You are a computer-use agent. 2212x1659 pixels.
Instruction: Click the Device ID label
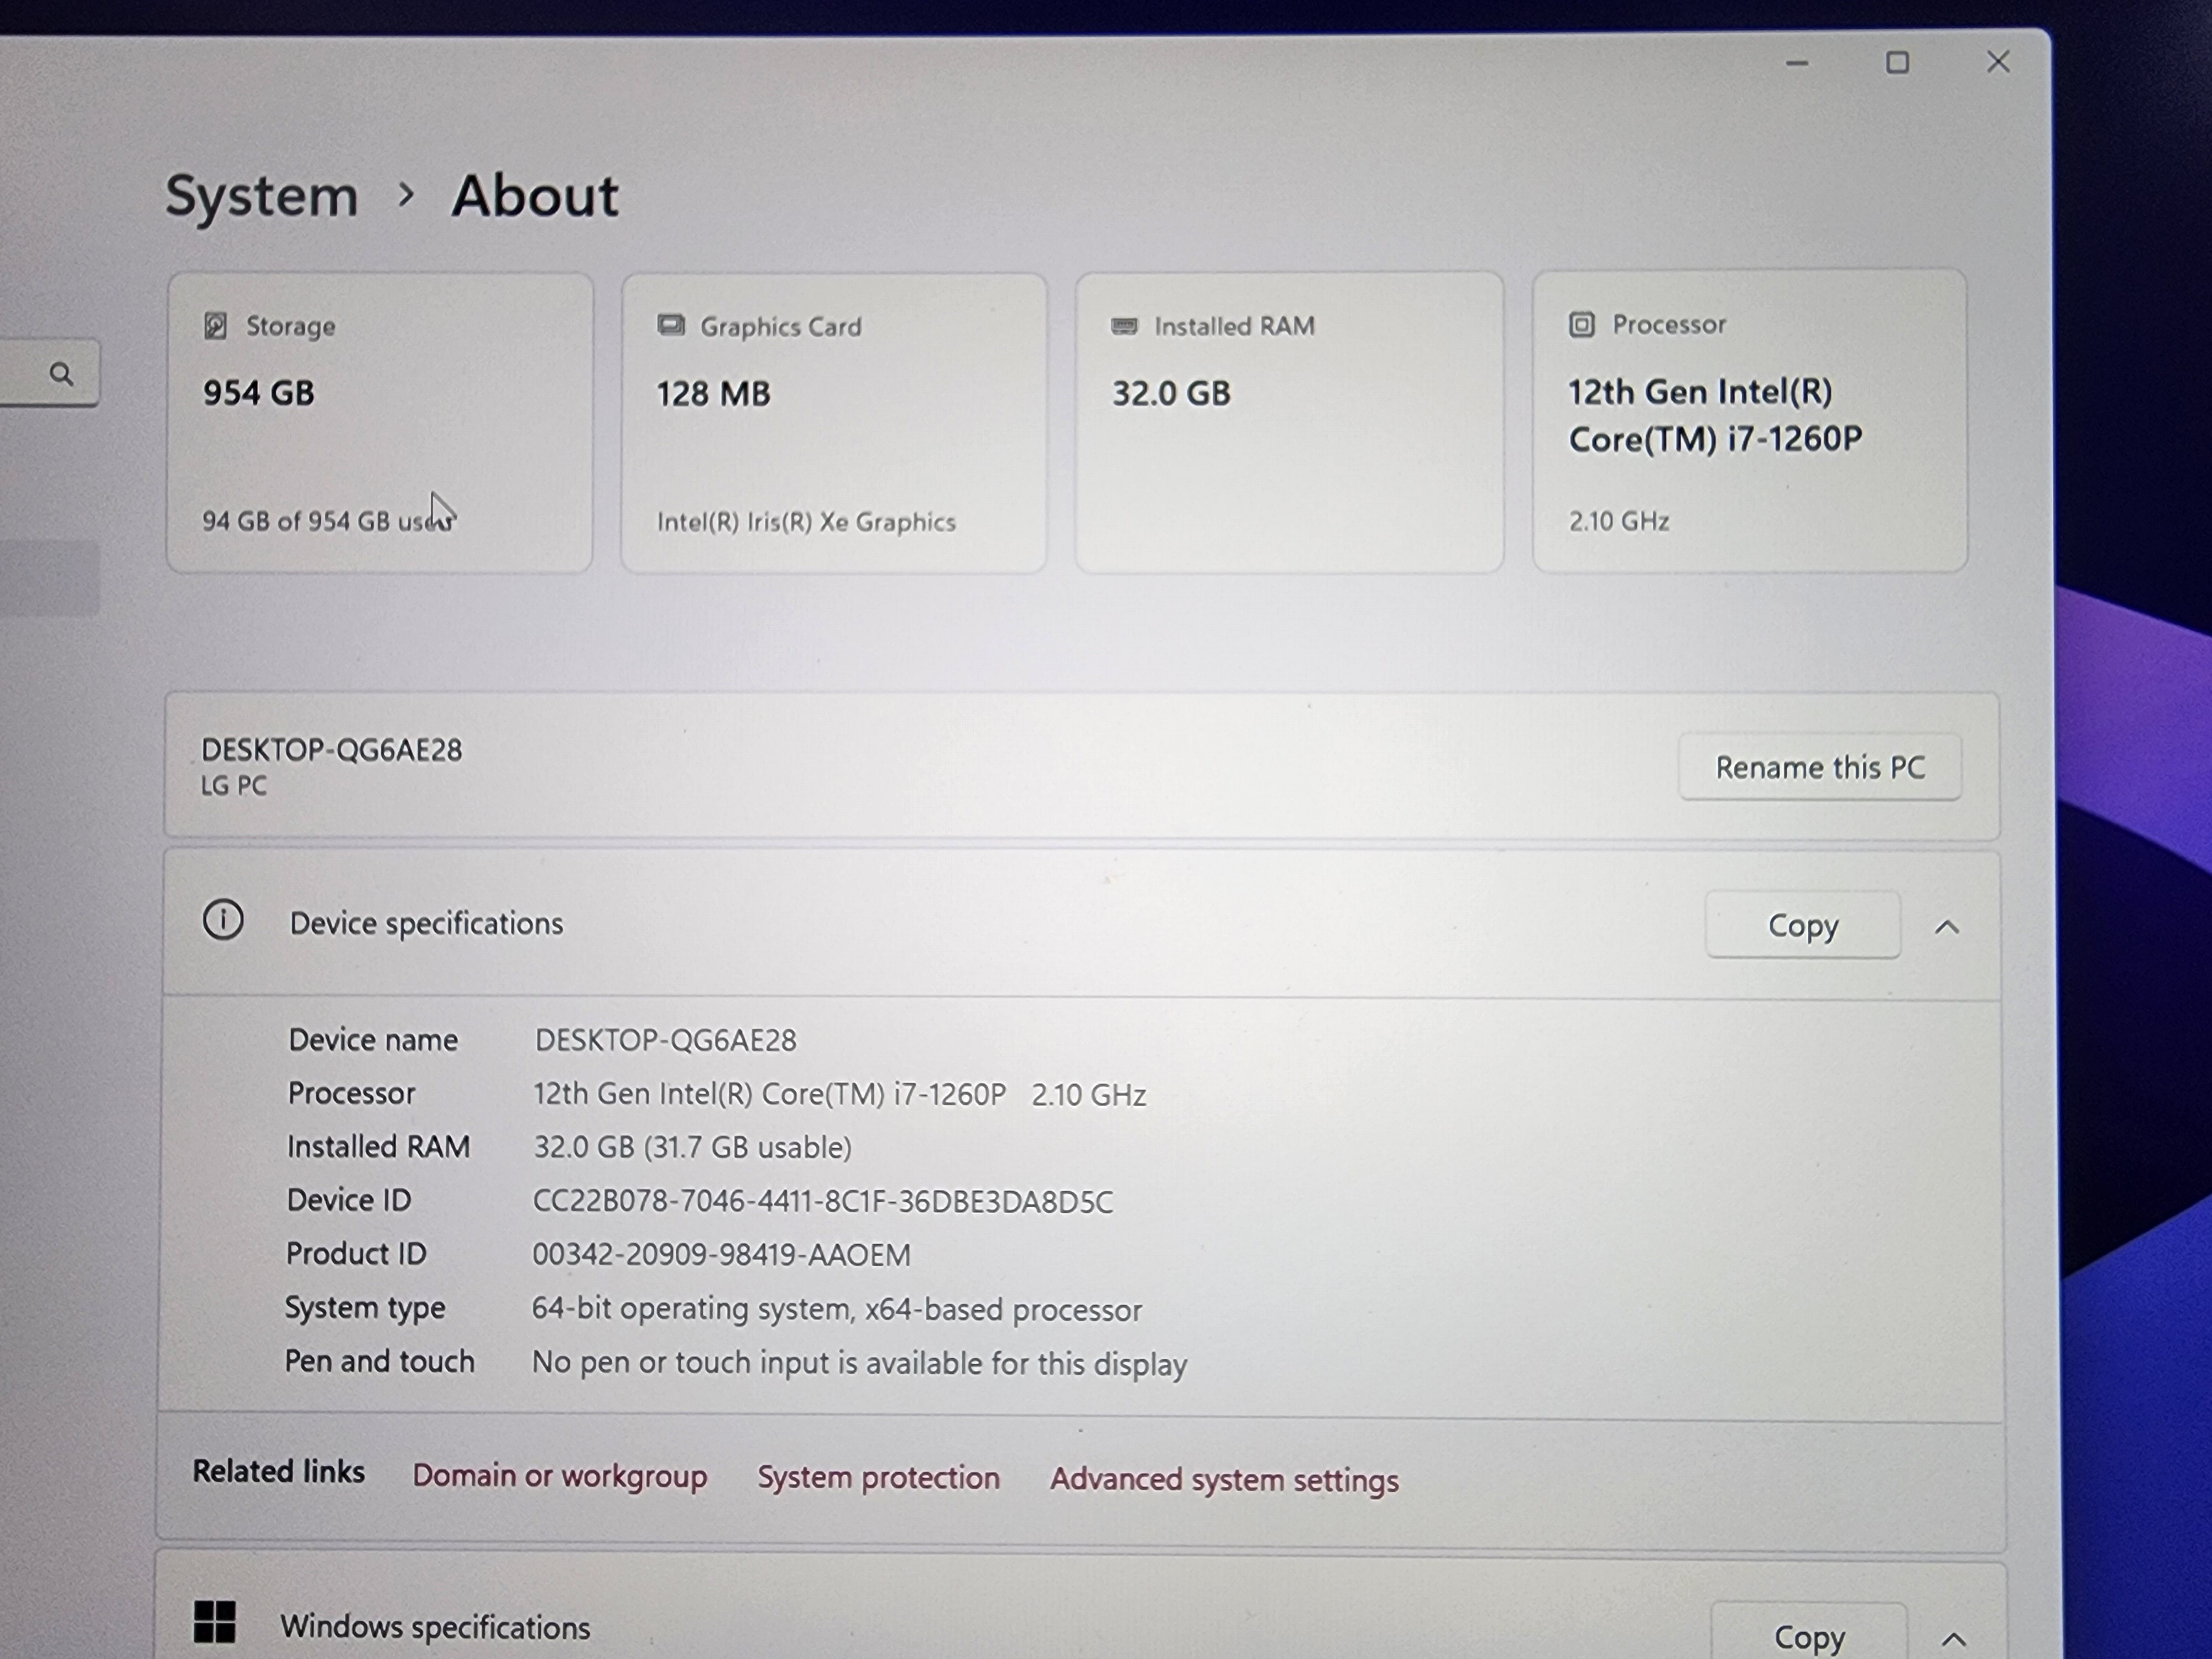[x=349, y=1200]
